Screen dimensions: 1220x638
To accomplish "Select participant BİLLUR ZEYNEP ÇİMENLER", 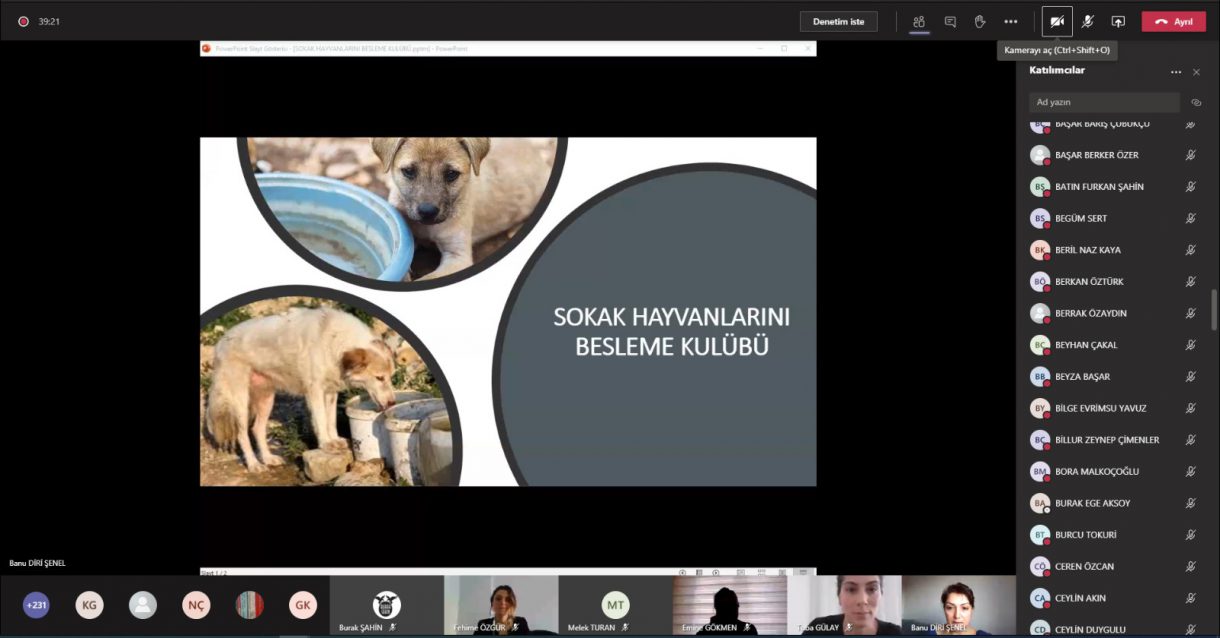I will coord(1114,440).
